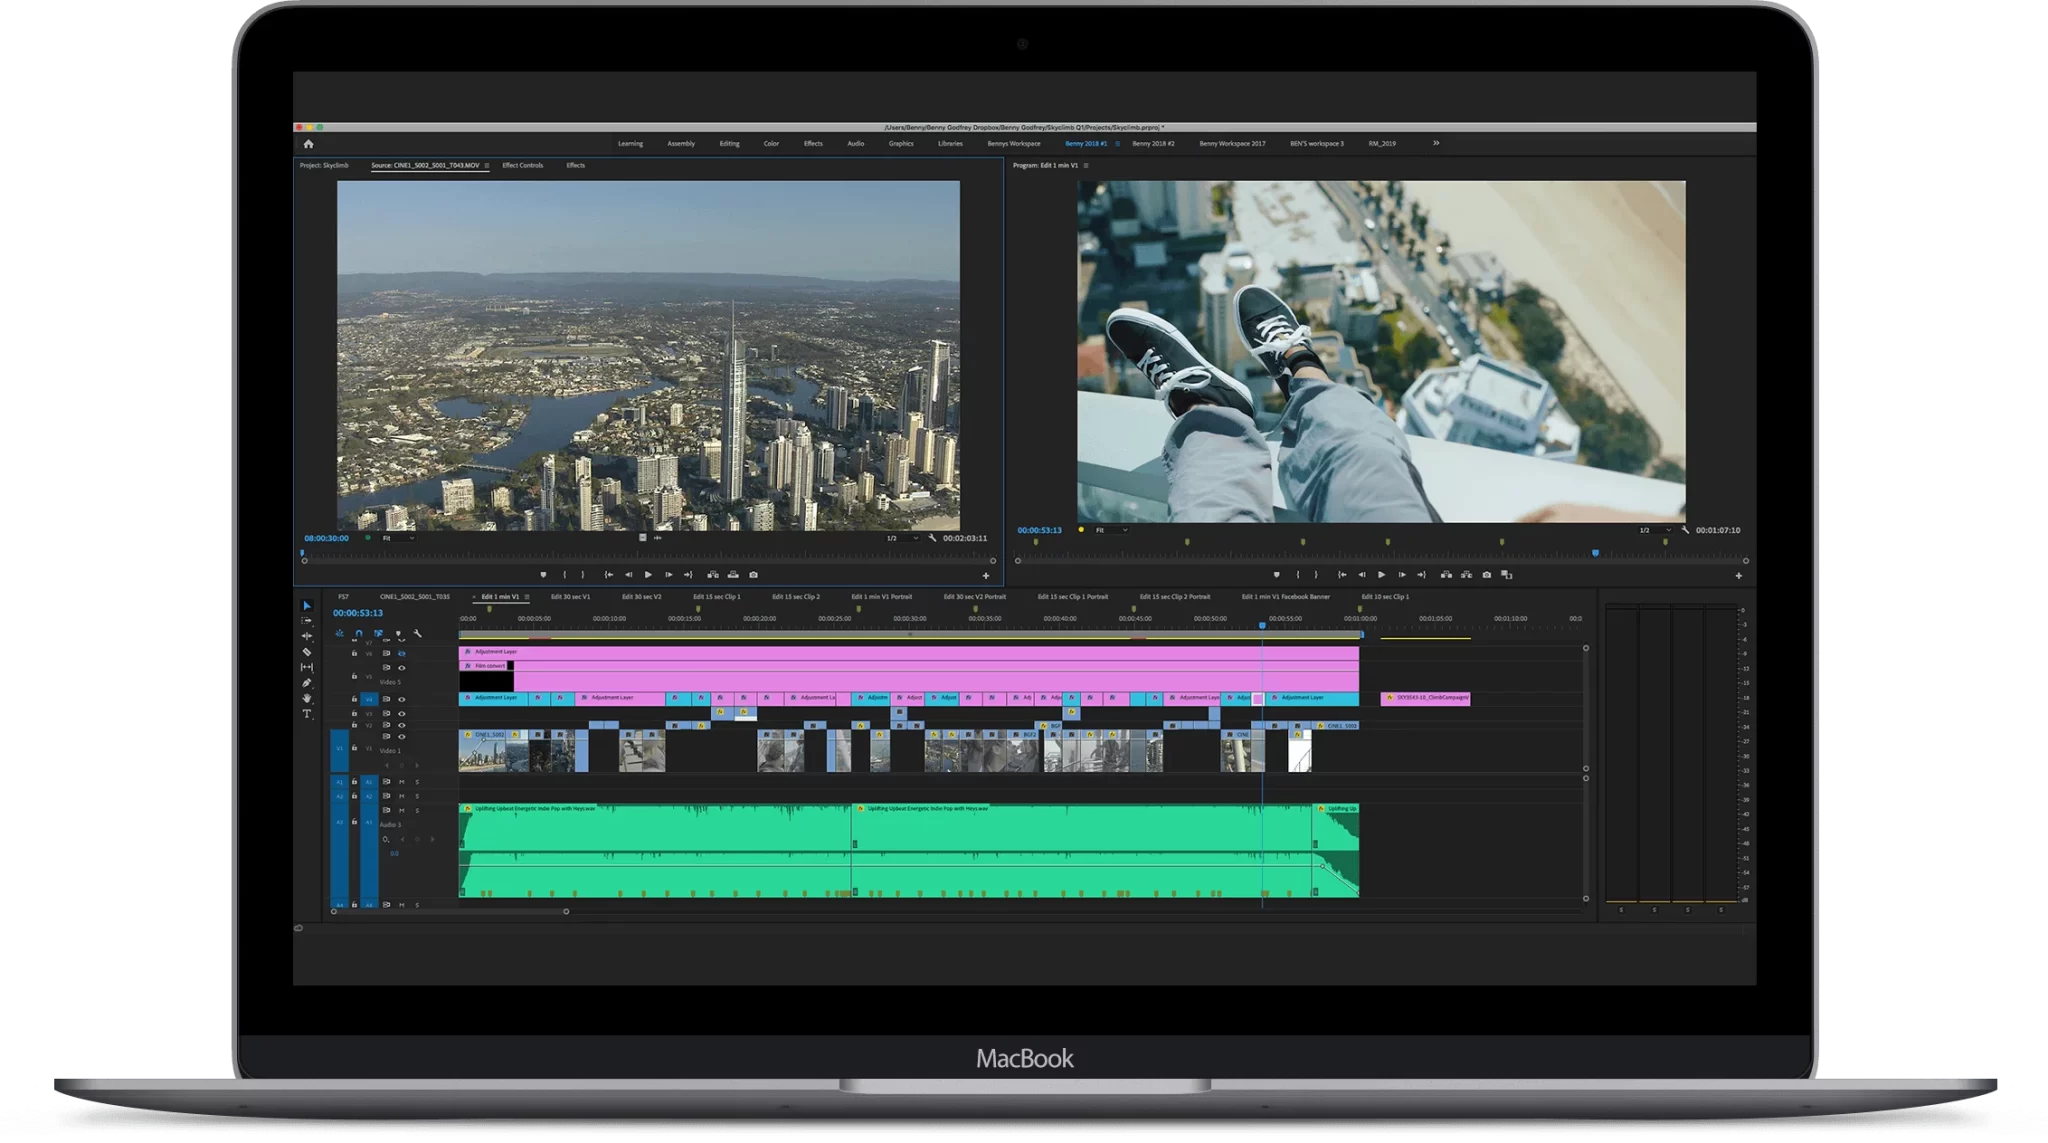Mute audio track A2
The height and width of the screenshot is (1143, 2048).
click(402, 796)
